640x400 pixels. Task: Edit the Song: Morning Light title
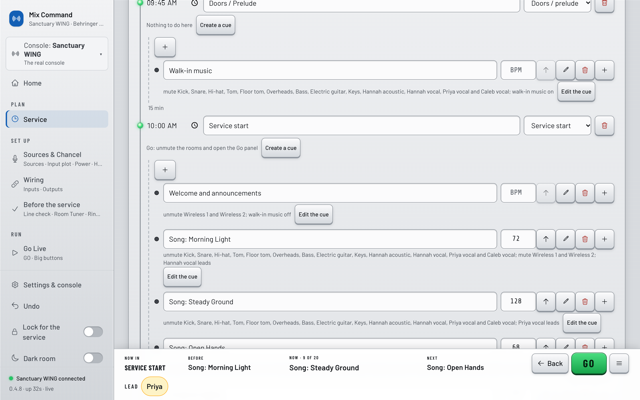coord(330,239)
